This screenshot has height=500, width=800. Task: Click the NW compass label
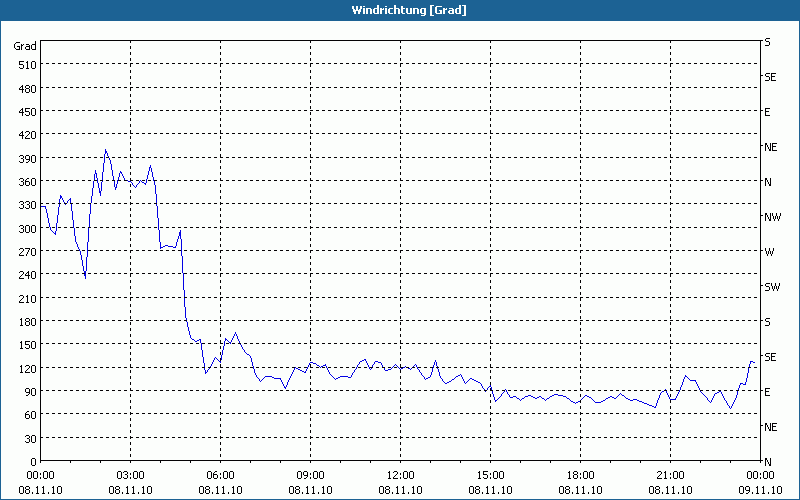tap(772, 217)
